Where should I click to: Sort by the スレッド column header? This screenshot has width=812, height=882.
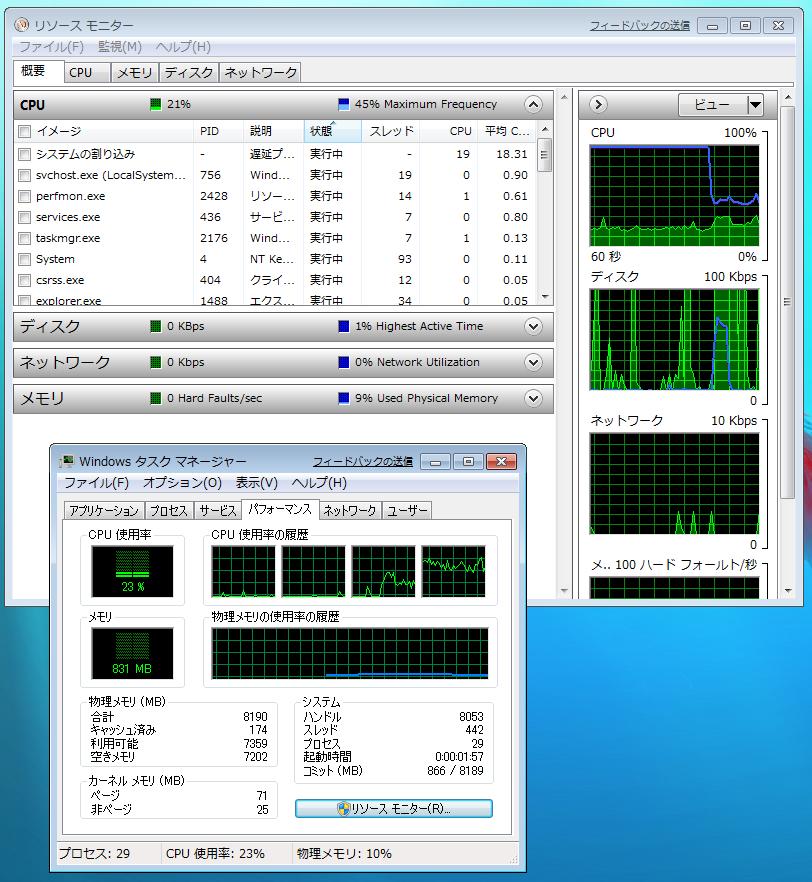[x=391, y=131]
